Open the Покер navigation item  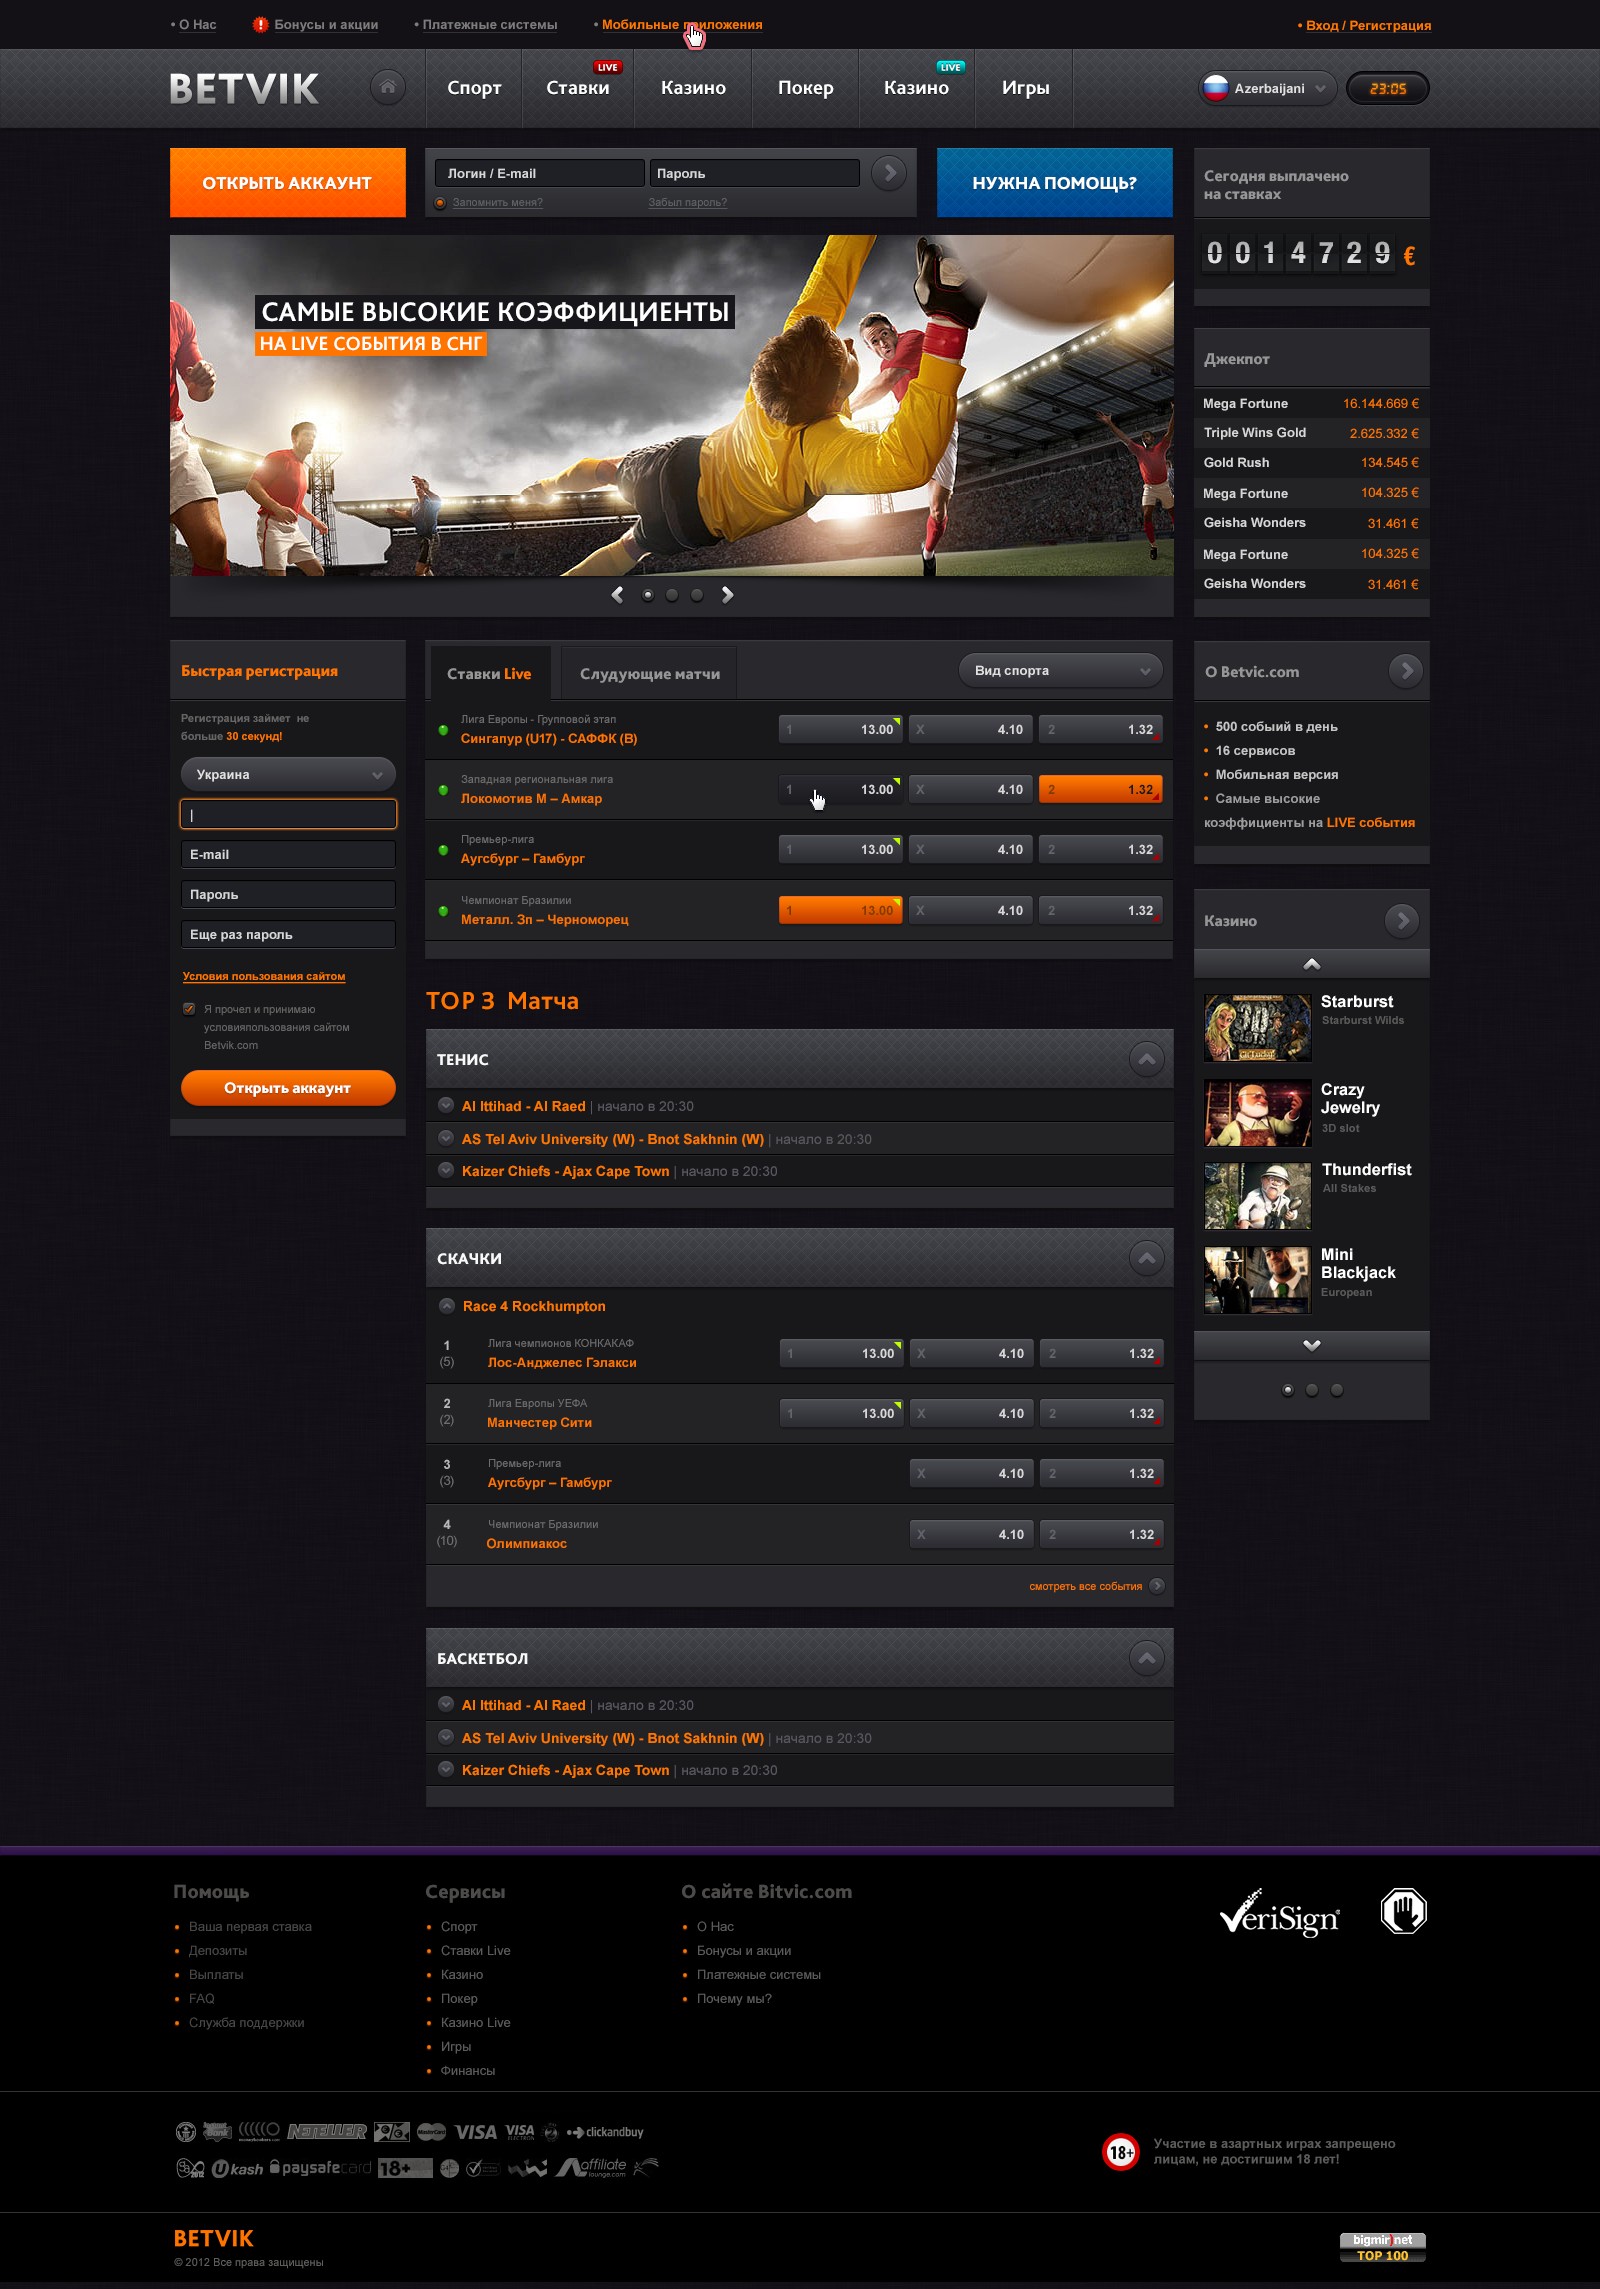tap(805, 88)
